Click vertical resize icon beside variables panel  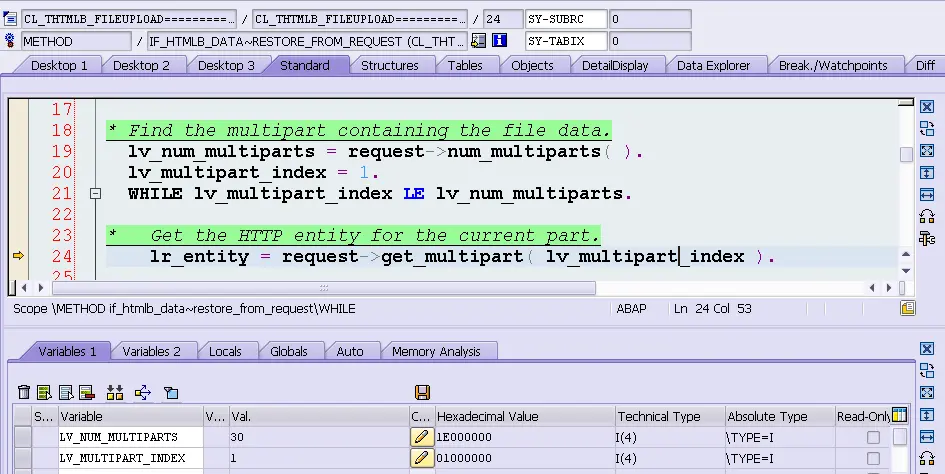(927, 415)
